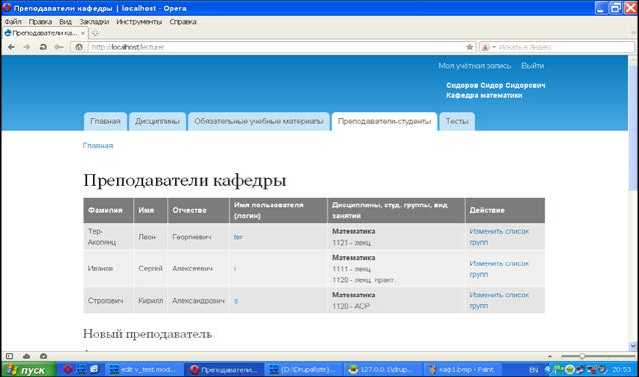
Task: Open new tab with the plus icon
Action: pyautogui.click(x=95, y=33)
